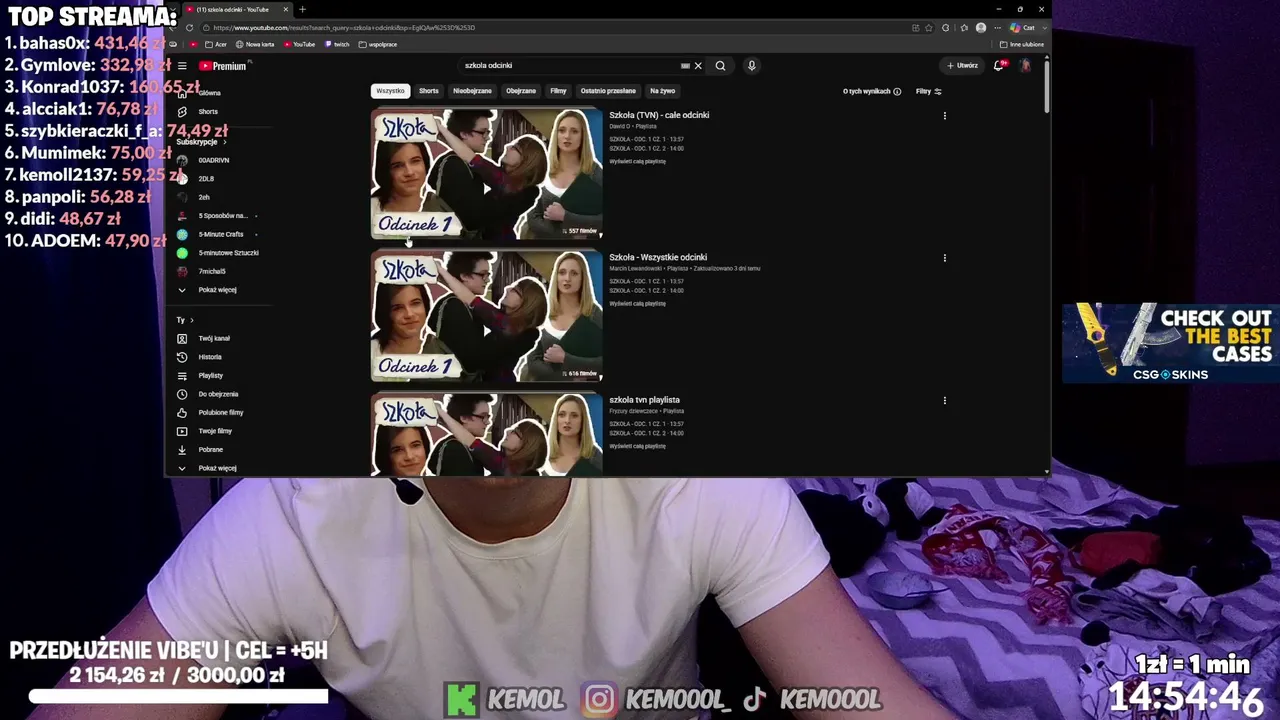Screen dimensions: 1280x720
Task: Show info icon for O tych wynikach
Action: pyautogui.click(x=897, y=92)
